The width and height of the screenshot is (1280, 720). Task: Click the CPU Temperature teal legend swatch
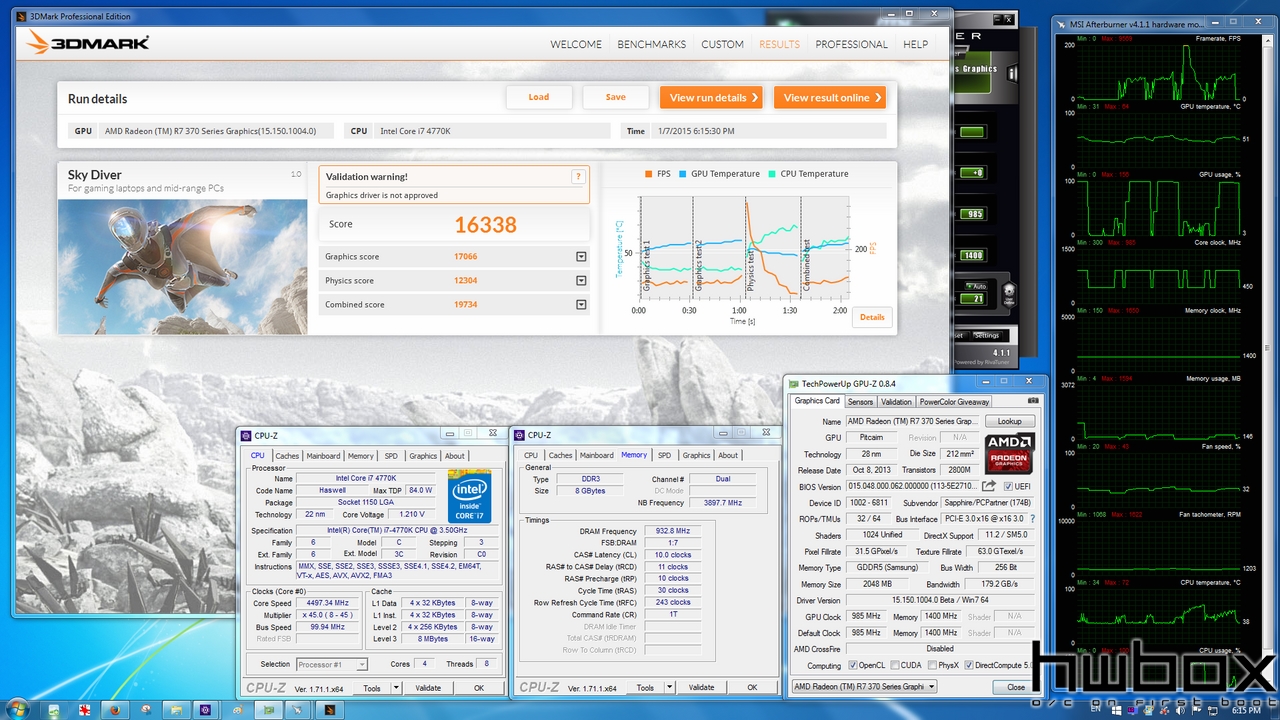[774, 174]
